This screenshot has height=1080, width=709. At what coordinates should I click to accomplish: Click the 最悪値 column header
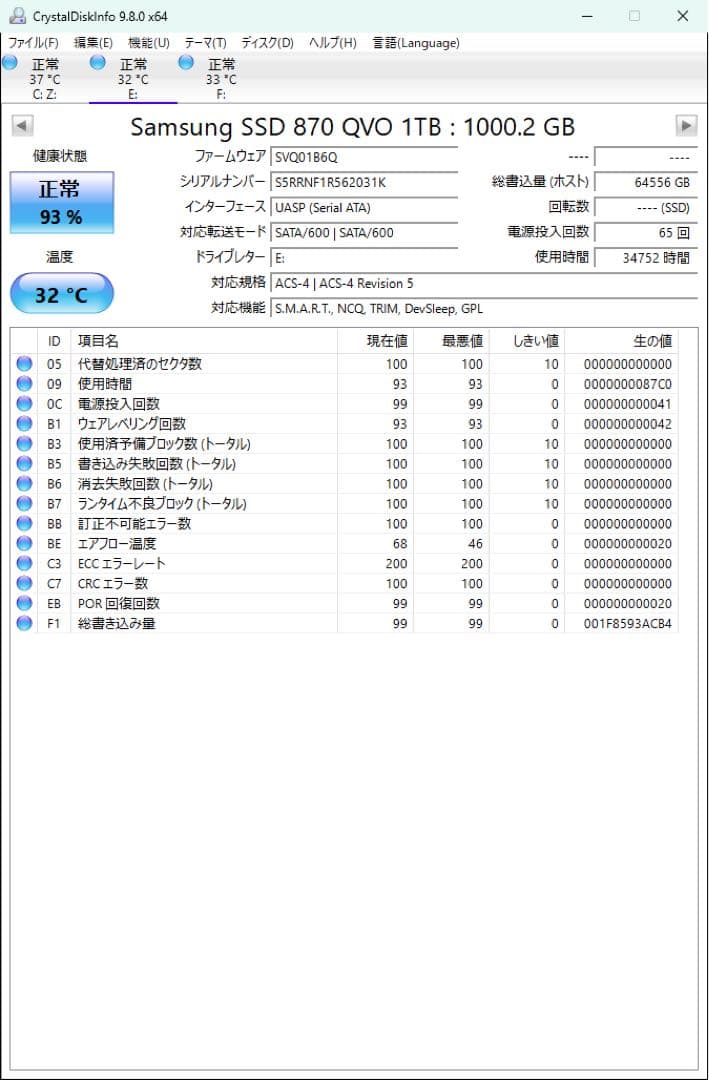point(451,341)
